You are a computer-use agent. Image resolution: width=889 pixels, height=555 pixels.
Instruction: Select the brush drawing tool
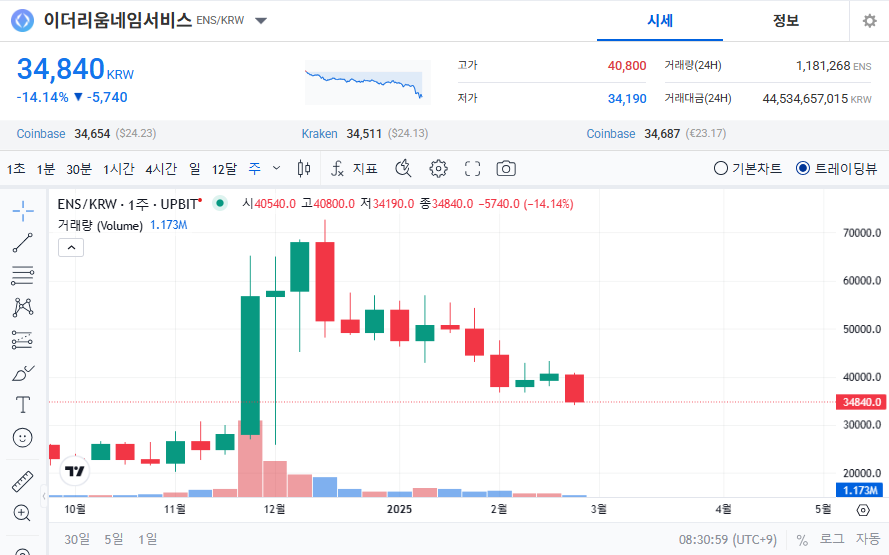[x=23, y=373]
